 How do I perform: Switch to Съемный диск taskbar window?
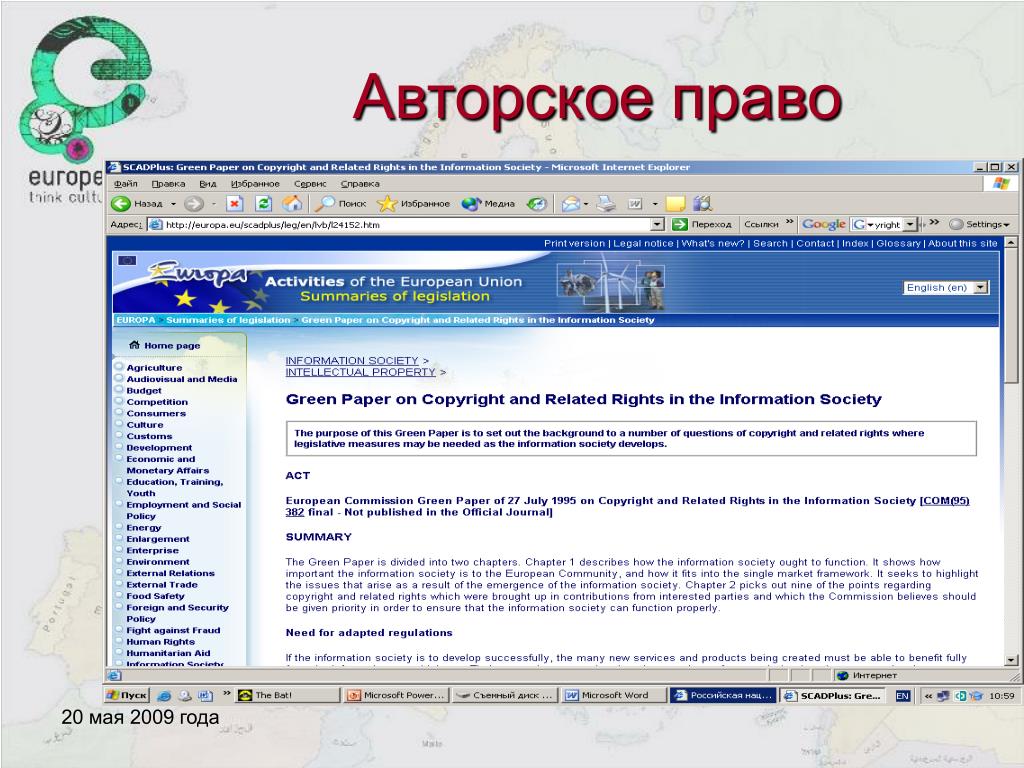[x=505, y=696]
